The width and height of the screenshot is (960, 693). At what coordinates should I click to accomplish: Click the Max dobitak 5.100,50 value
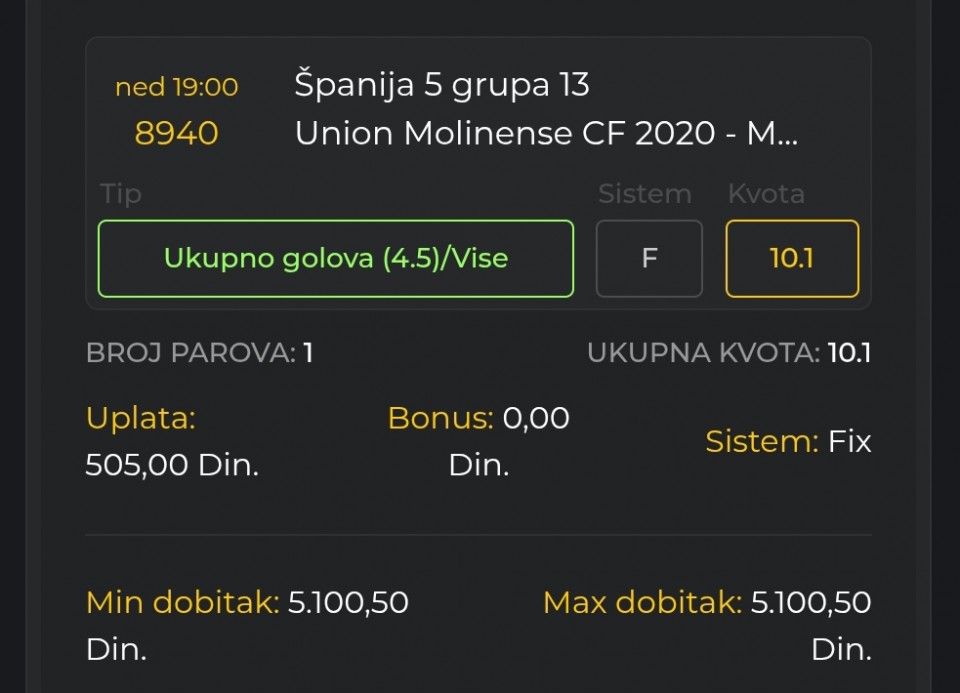[811, 602]
